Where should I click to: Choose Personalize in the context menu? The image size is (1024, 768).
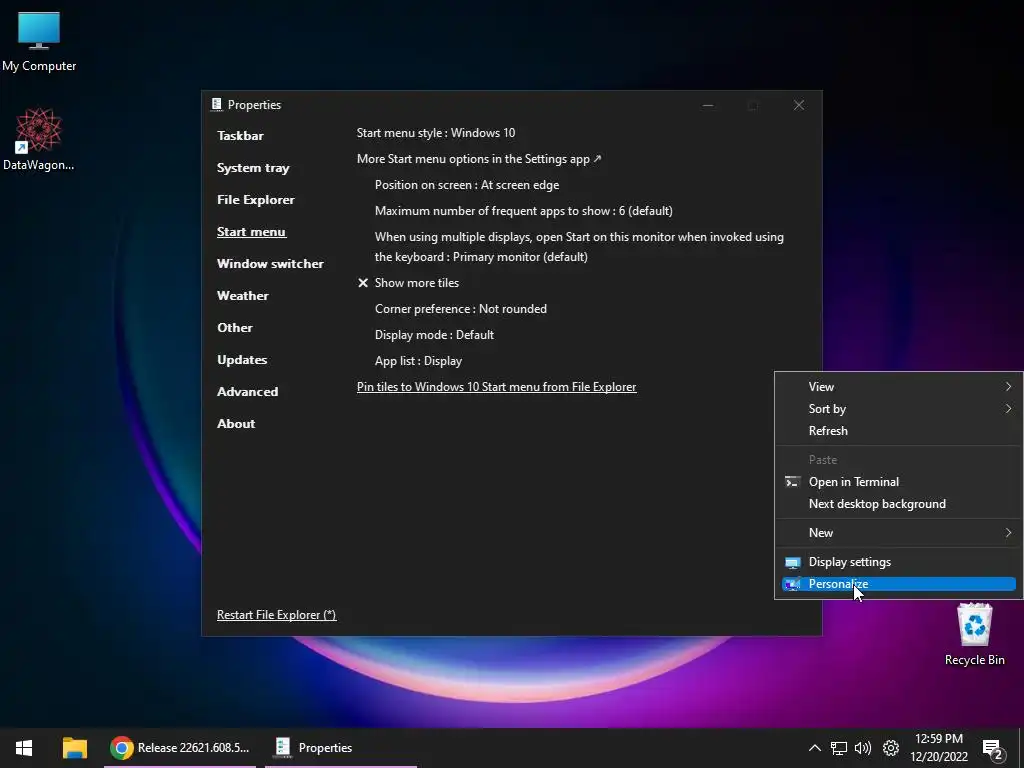(899, 584)
